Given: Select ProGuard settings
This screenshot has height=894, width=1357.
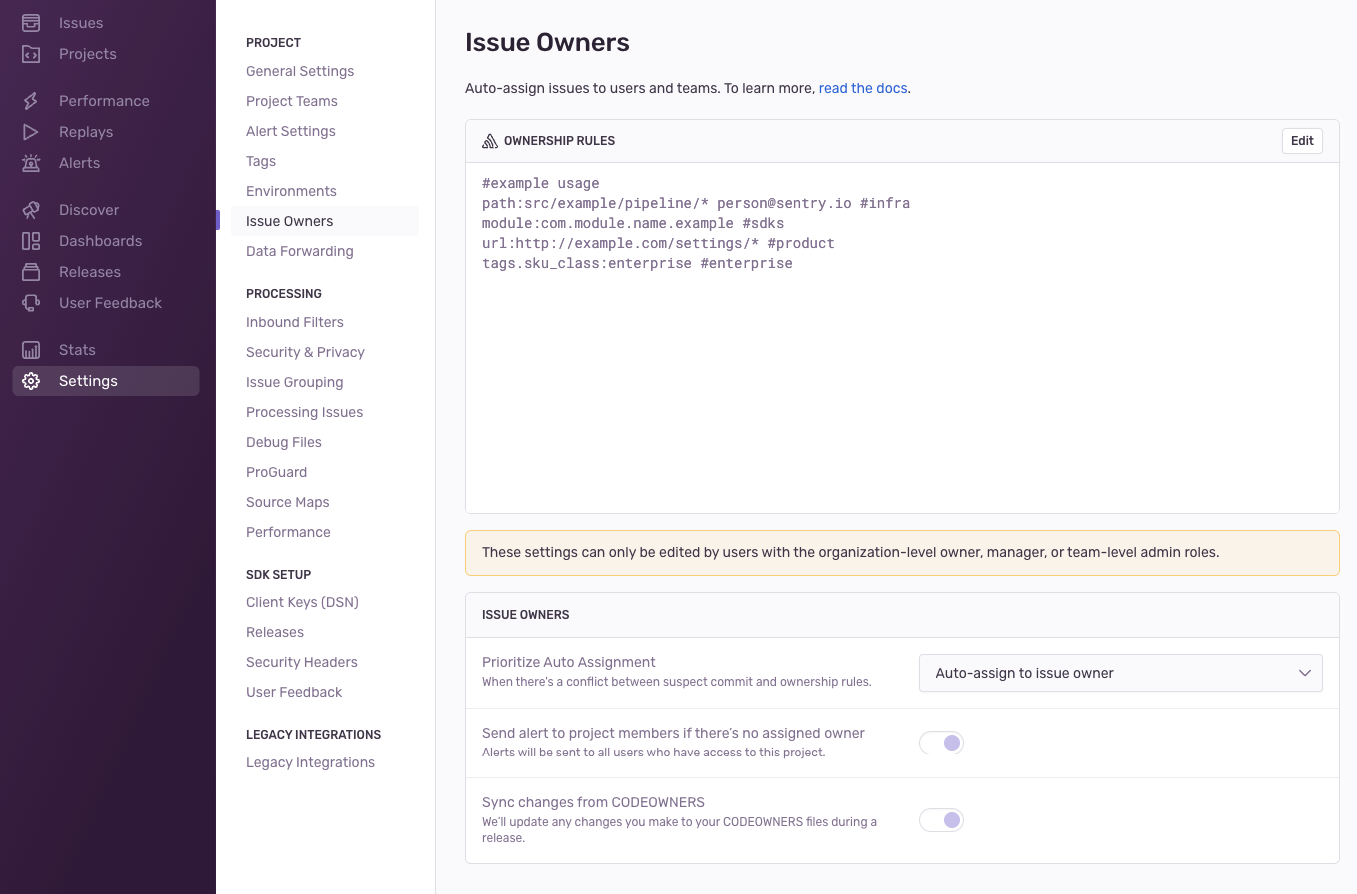Looking at the screenshot, I should tap(277, 472).
